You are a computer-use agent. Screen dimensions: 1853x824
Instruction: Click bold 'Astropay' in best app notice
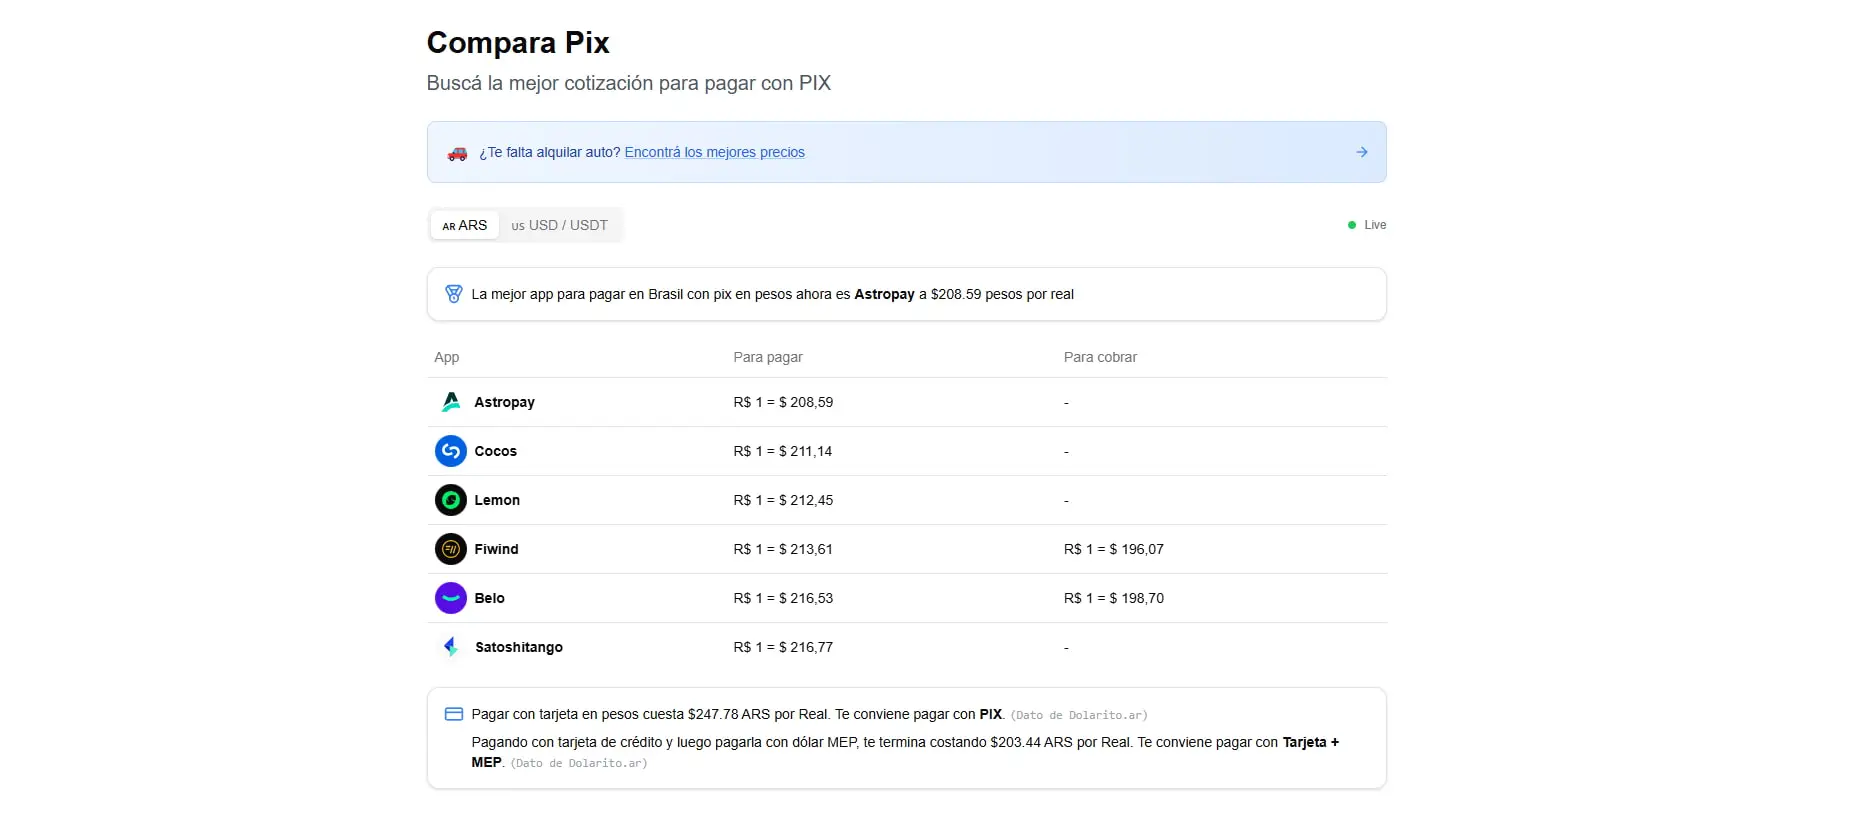click(884, 294)
